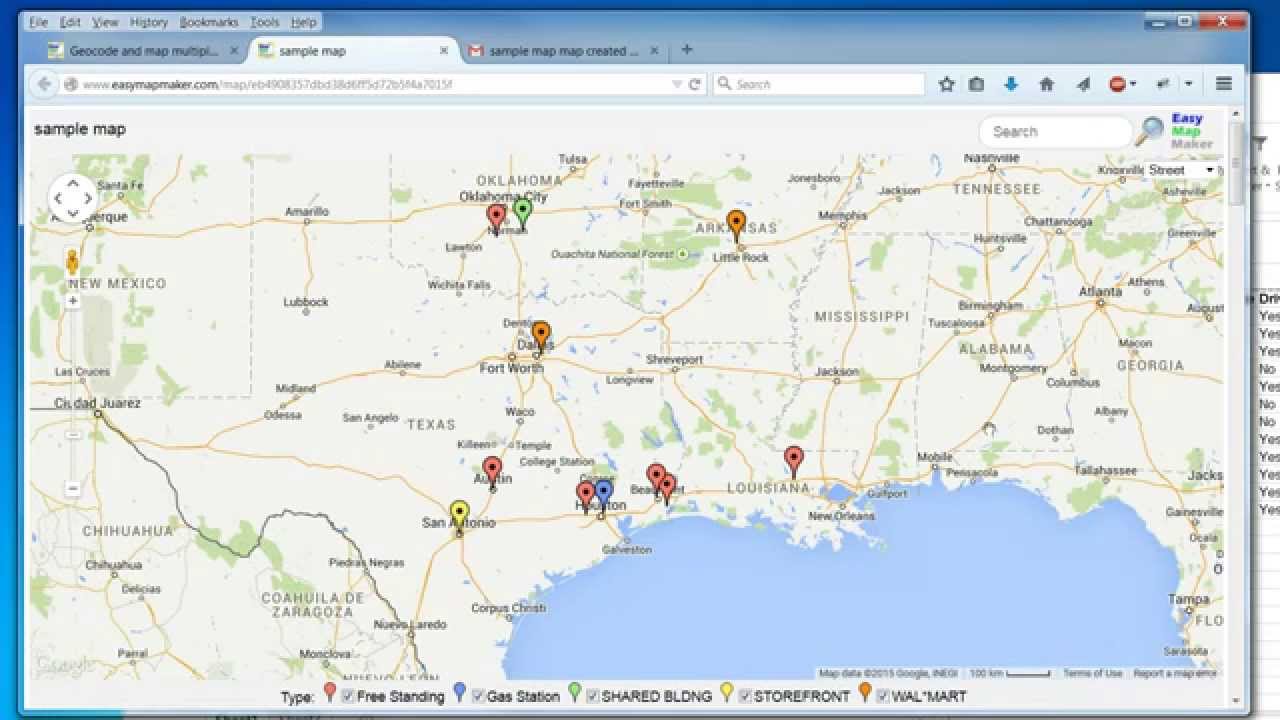Screen dimensions: 1280x720
Task: Open the Firefox hamburger menu icon
Action: coord(1223,84)
